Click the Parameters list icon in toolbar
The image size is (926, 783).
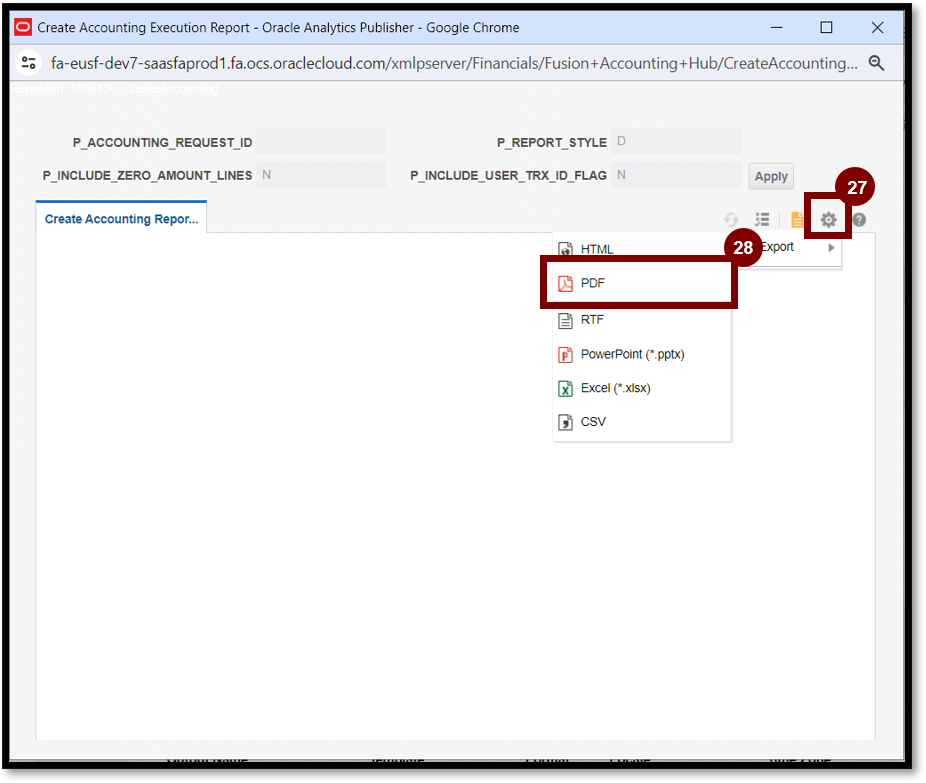click(762, 220)
